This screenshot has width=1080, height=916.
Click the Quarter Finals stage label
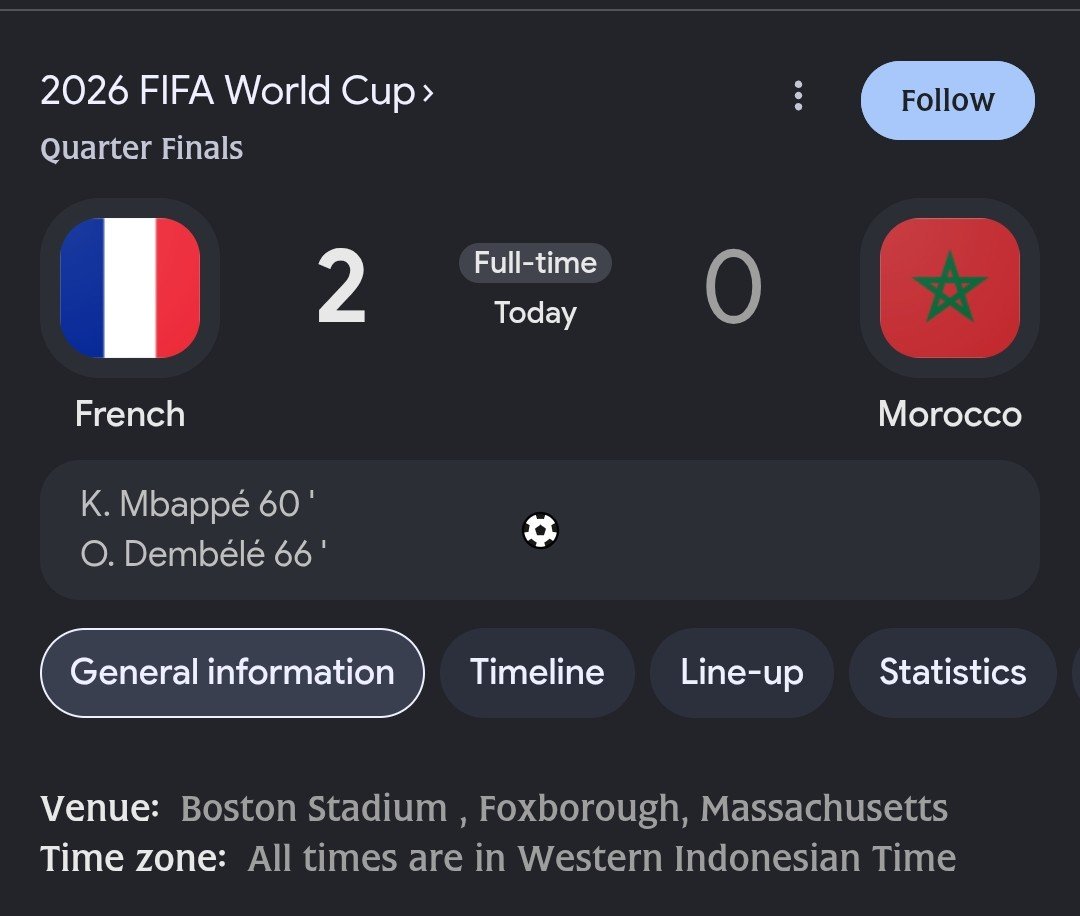point(142,148)
